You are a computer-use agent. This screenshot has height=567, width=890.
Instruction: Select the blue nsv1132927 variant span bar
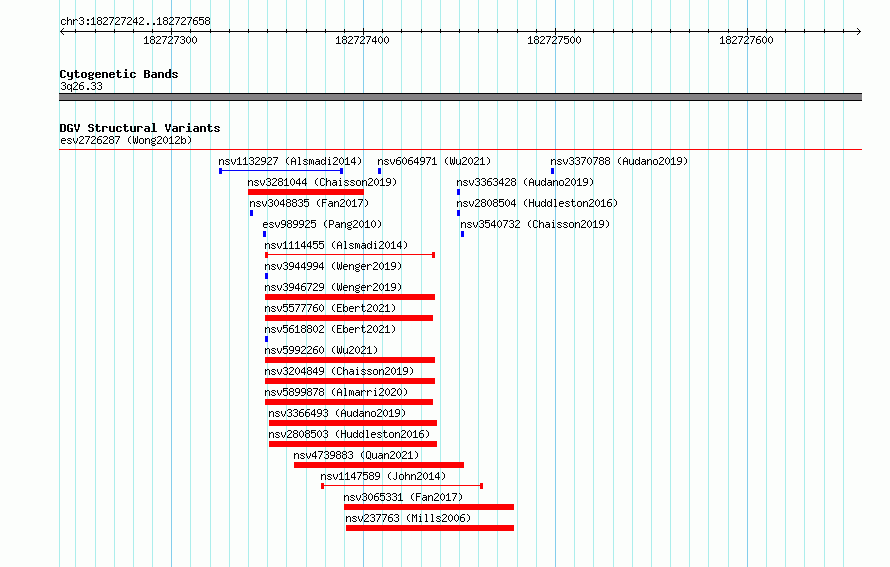[281, 171]
